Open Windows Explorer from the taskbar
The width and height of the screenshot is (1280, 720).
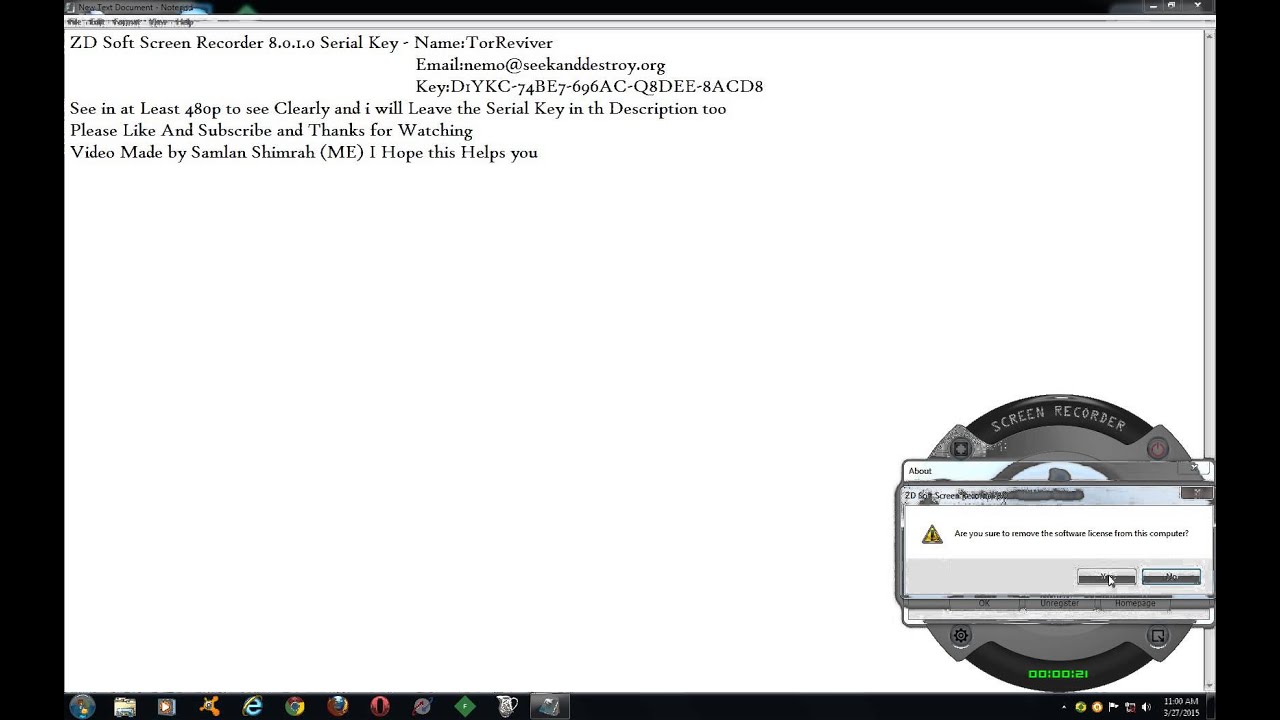[125, 707]
